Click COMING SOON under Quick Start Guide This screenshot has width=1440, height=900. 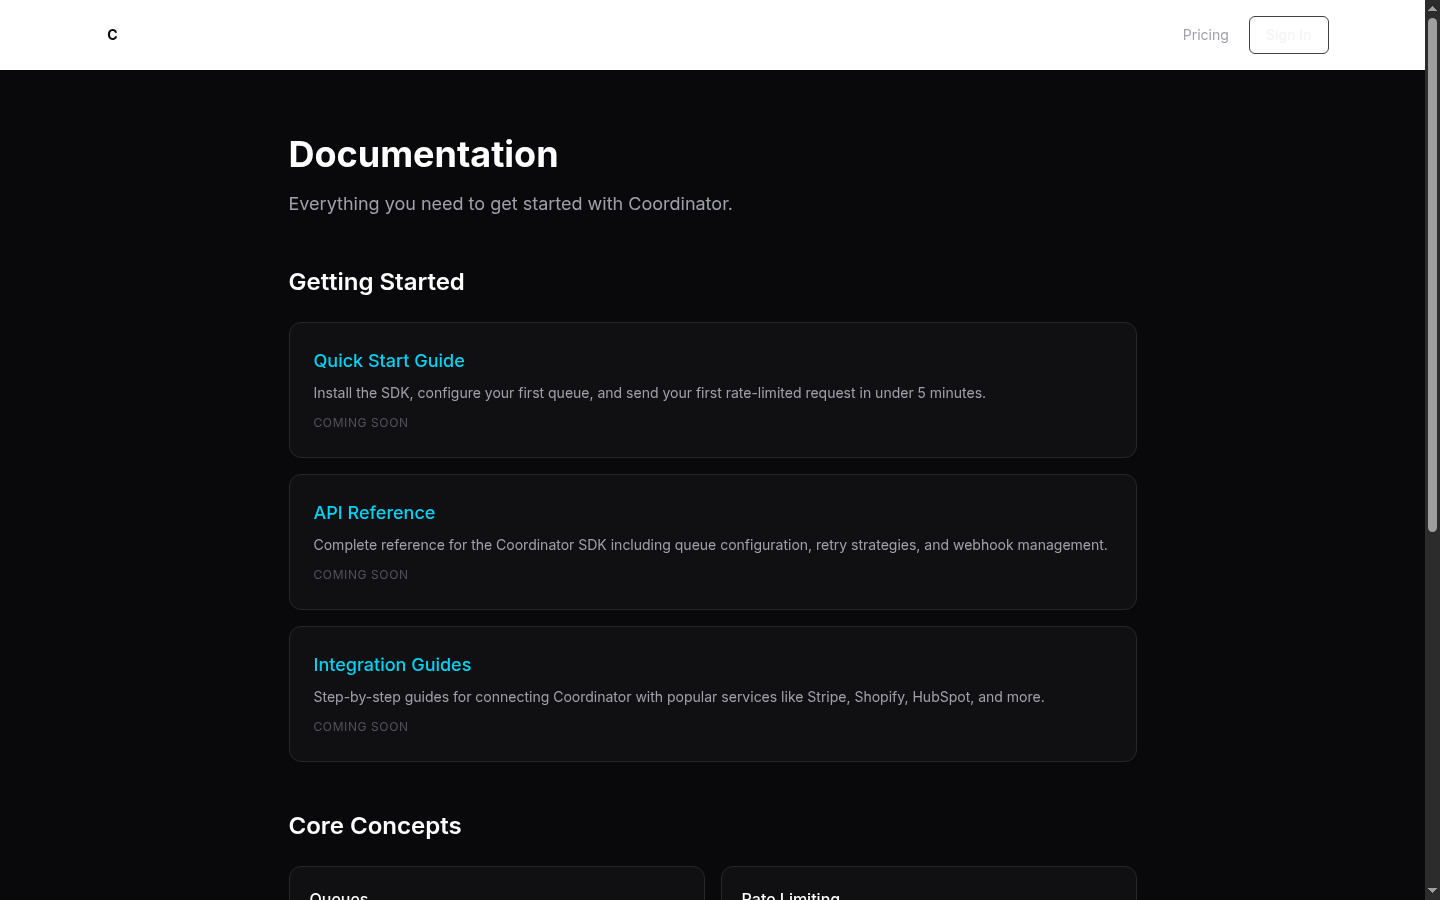click(x=361, y=423)
